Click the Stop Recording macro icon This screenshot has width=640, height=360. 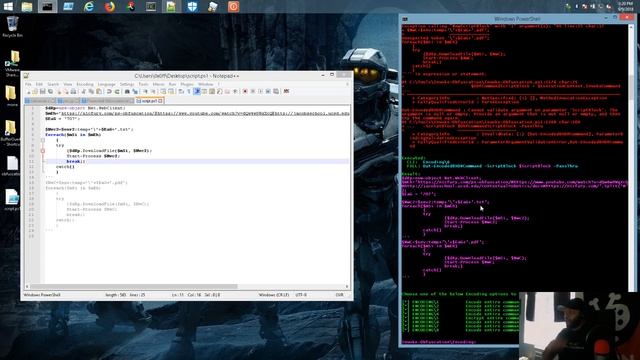click(253, 91)
